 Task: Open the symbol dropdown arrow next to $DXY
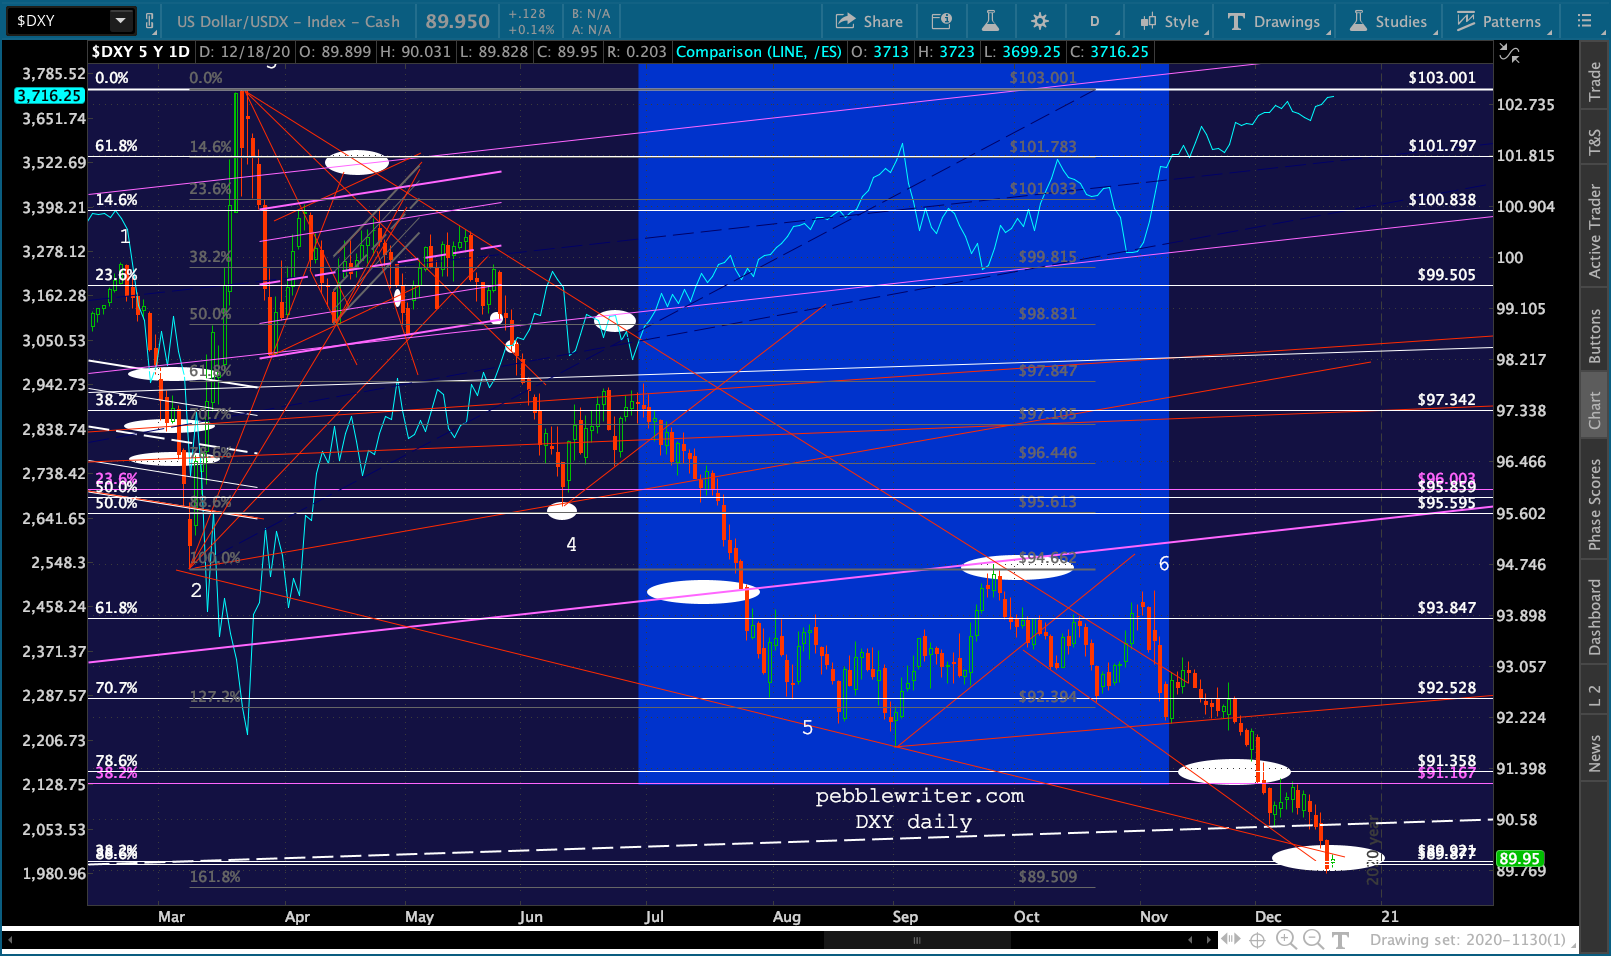pyautogui.click(x=121, y=20)
